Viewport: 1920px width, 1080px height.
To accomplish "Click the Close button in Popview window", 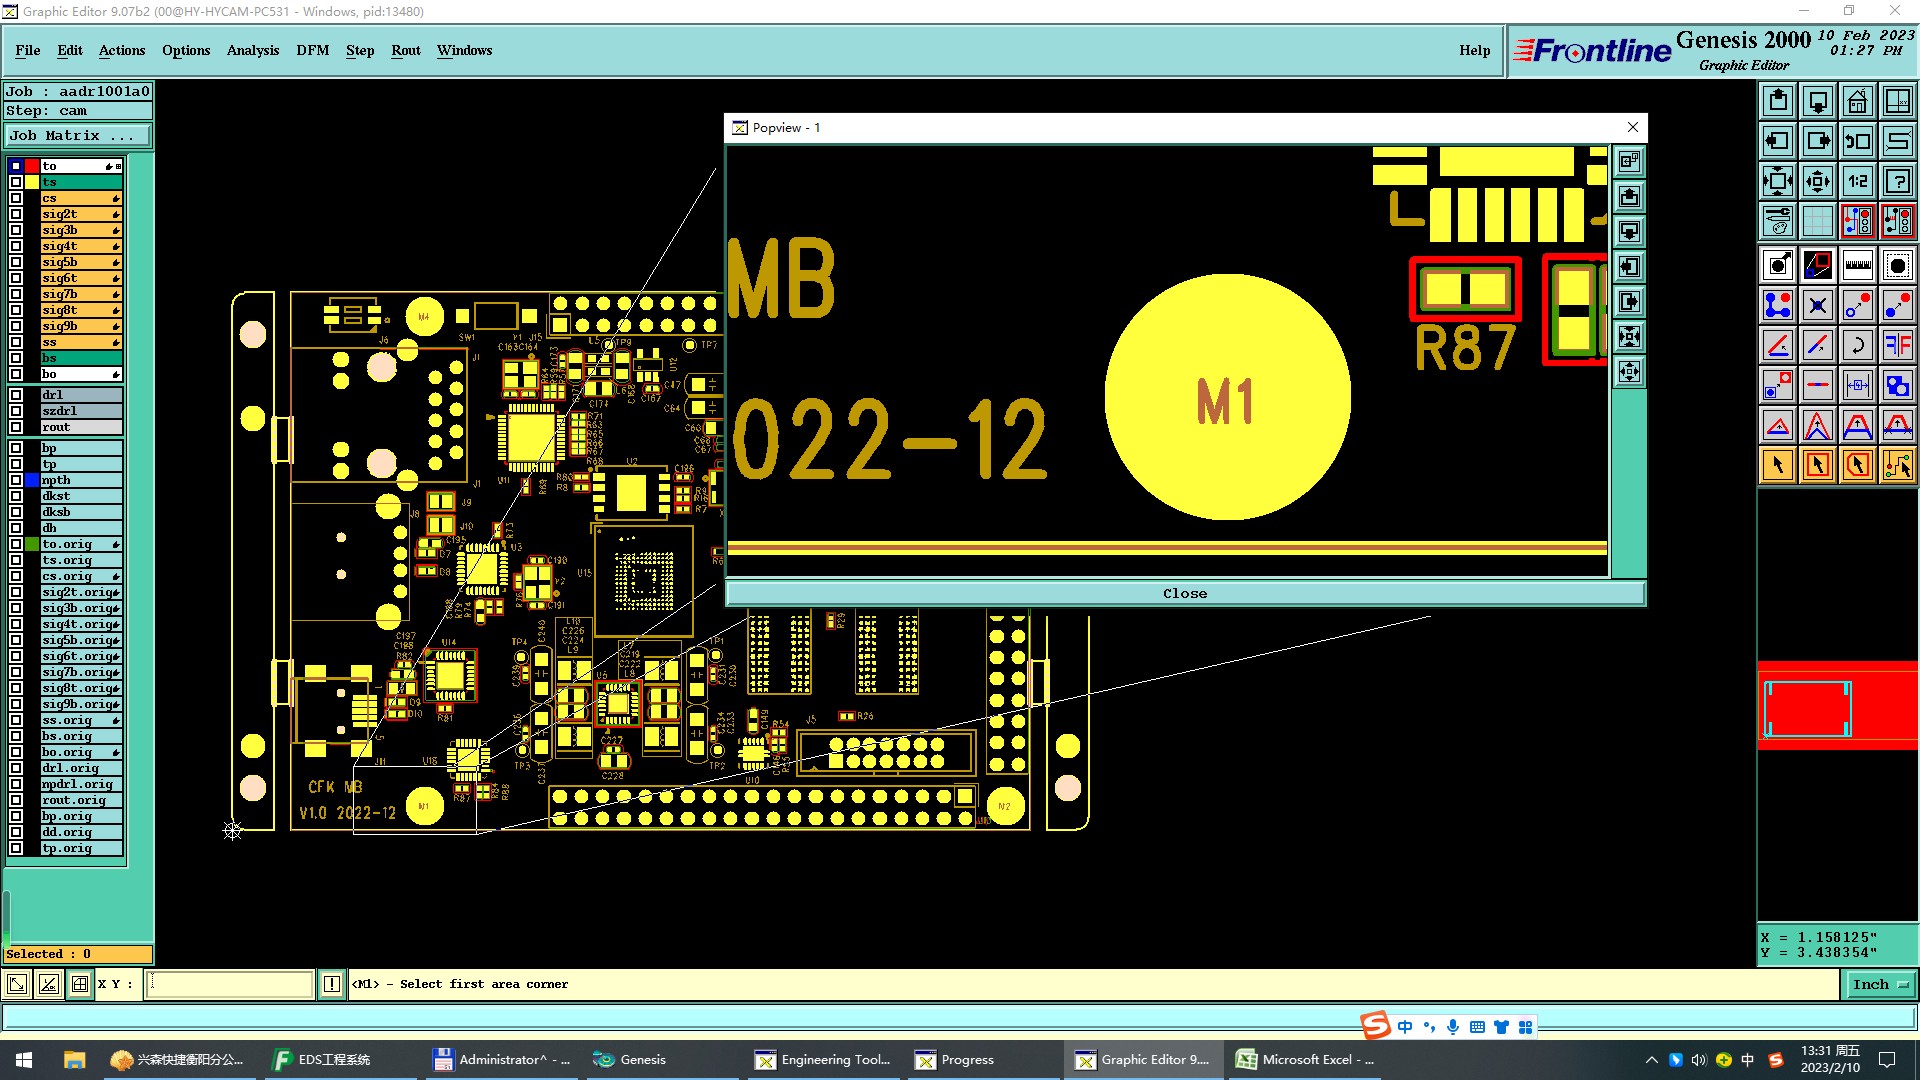I will (1185, 593).
